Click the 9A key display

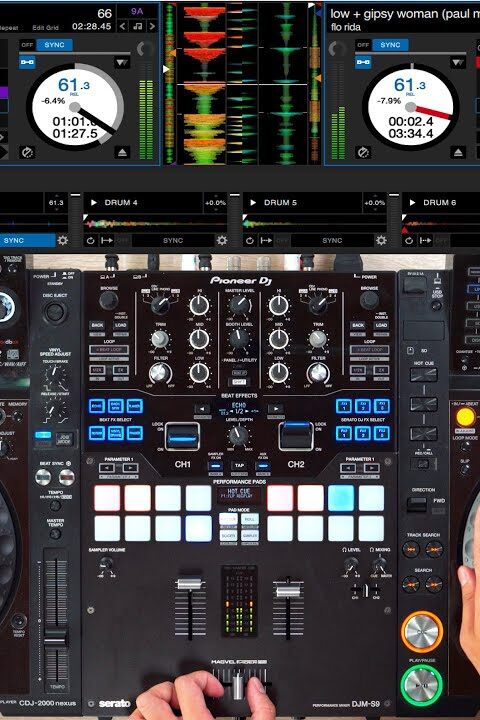coord(137,11)
